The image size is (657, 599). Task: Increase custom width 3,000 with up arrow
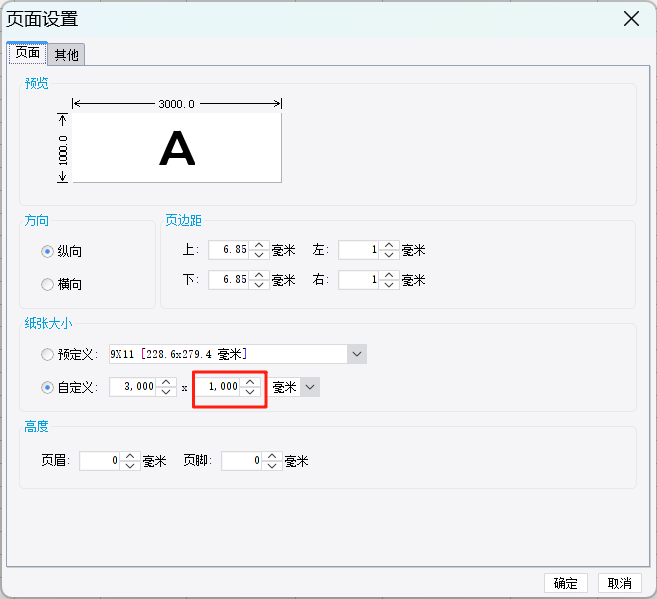point(166,382)
